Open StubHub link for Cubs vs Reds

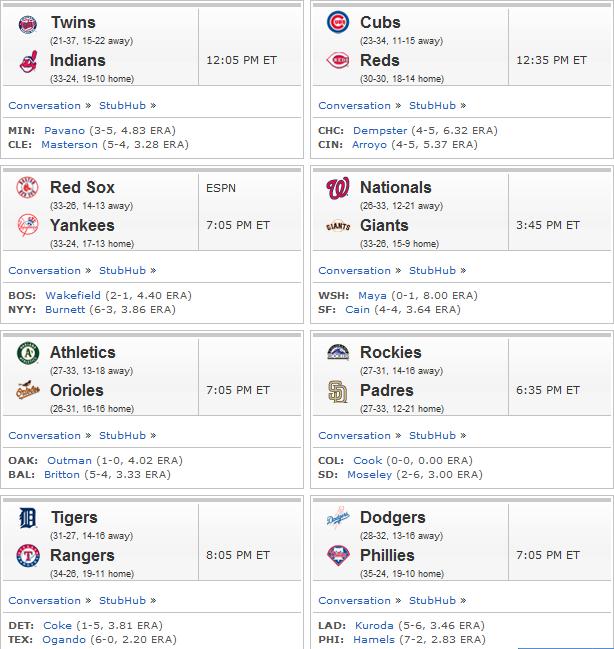[x=432, y=106]
